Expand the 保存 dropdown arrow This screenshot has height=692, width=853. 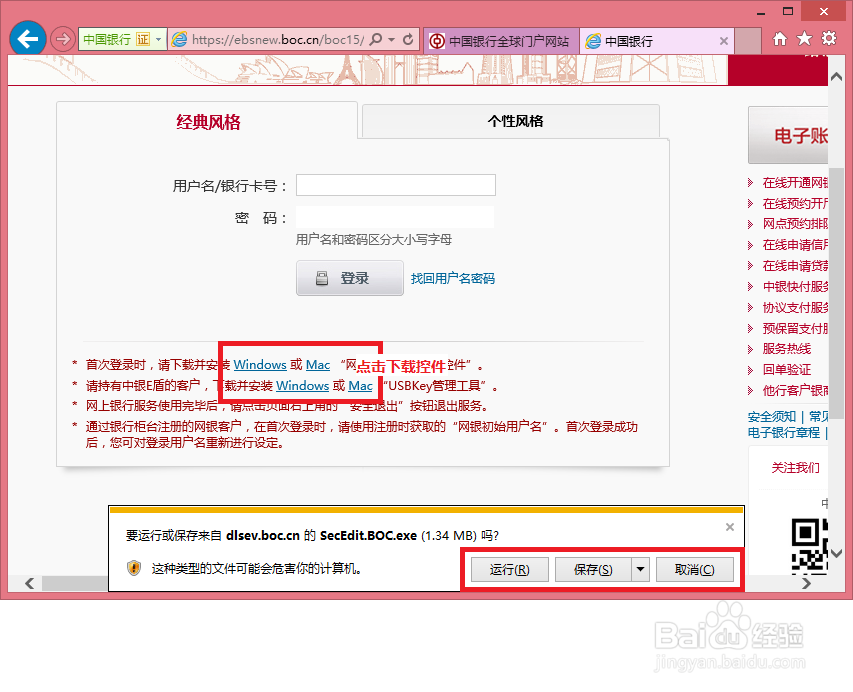point(640,570)
